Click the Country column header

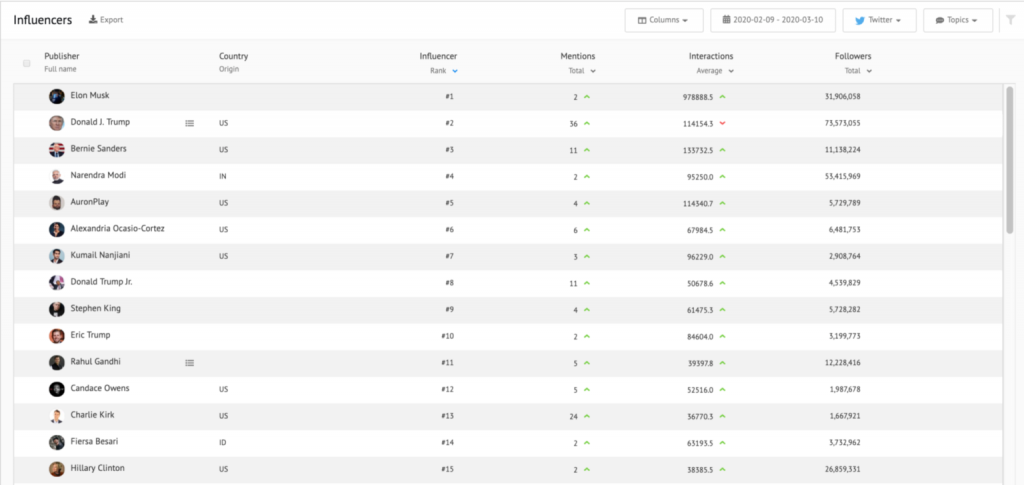coord(233,56)
